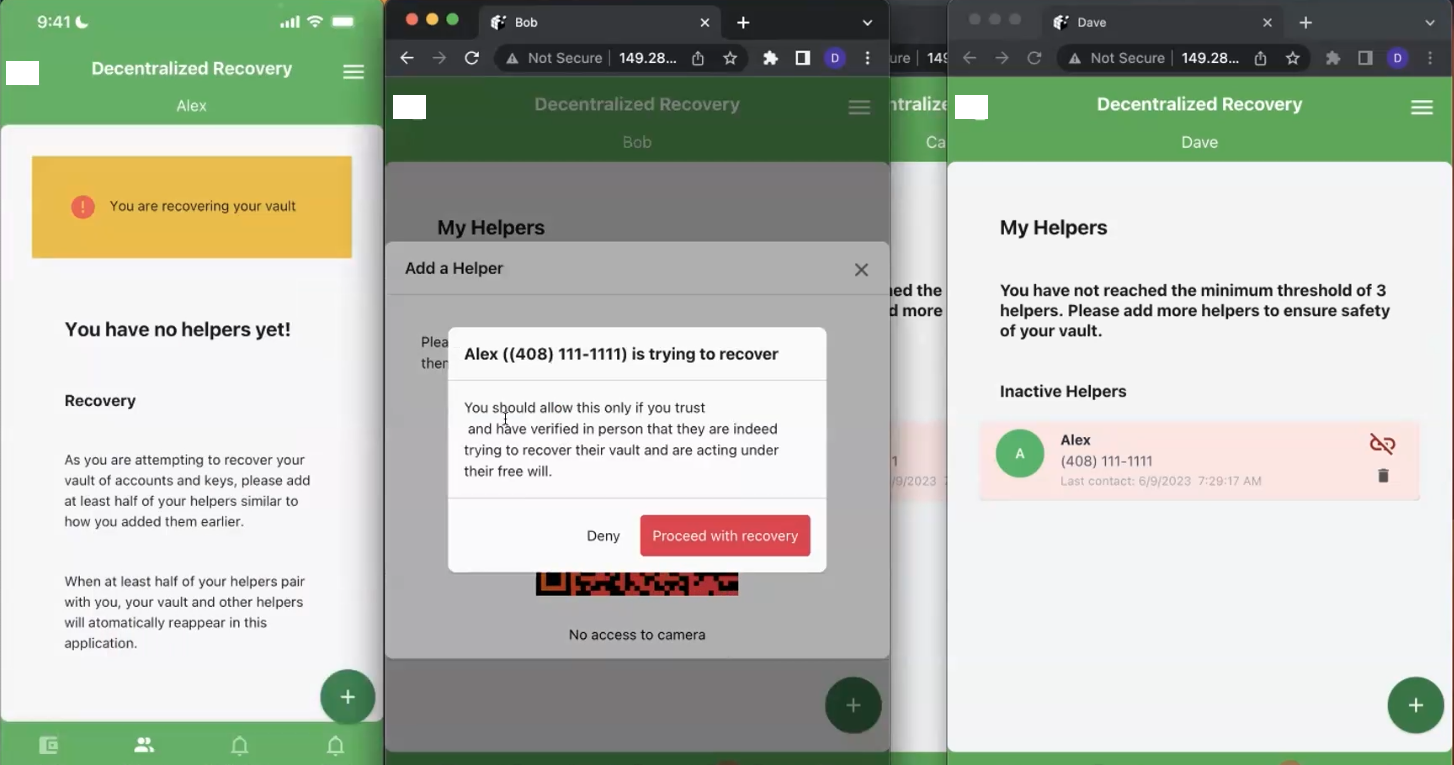Image resolution: width=1454 pixels, height=765 pixels.
Task: Reload the page in Bob's browser
Action: pos(472,58)
